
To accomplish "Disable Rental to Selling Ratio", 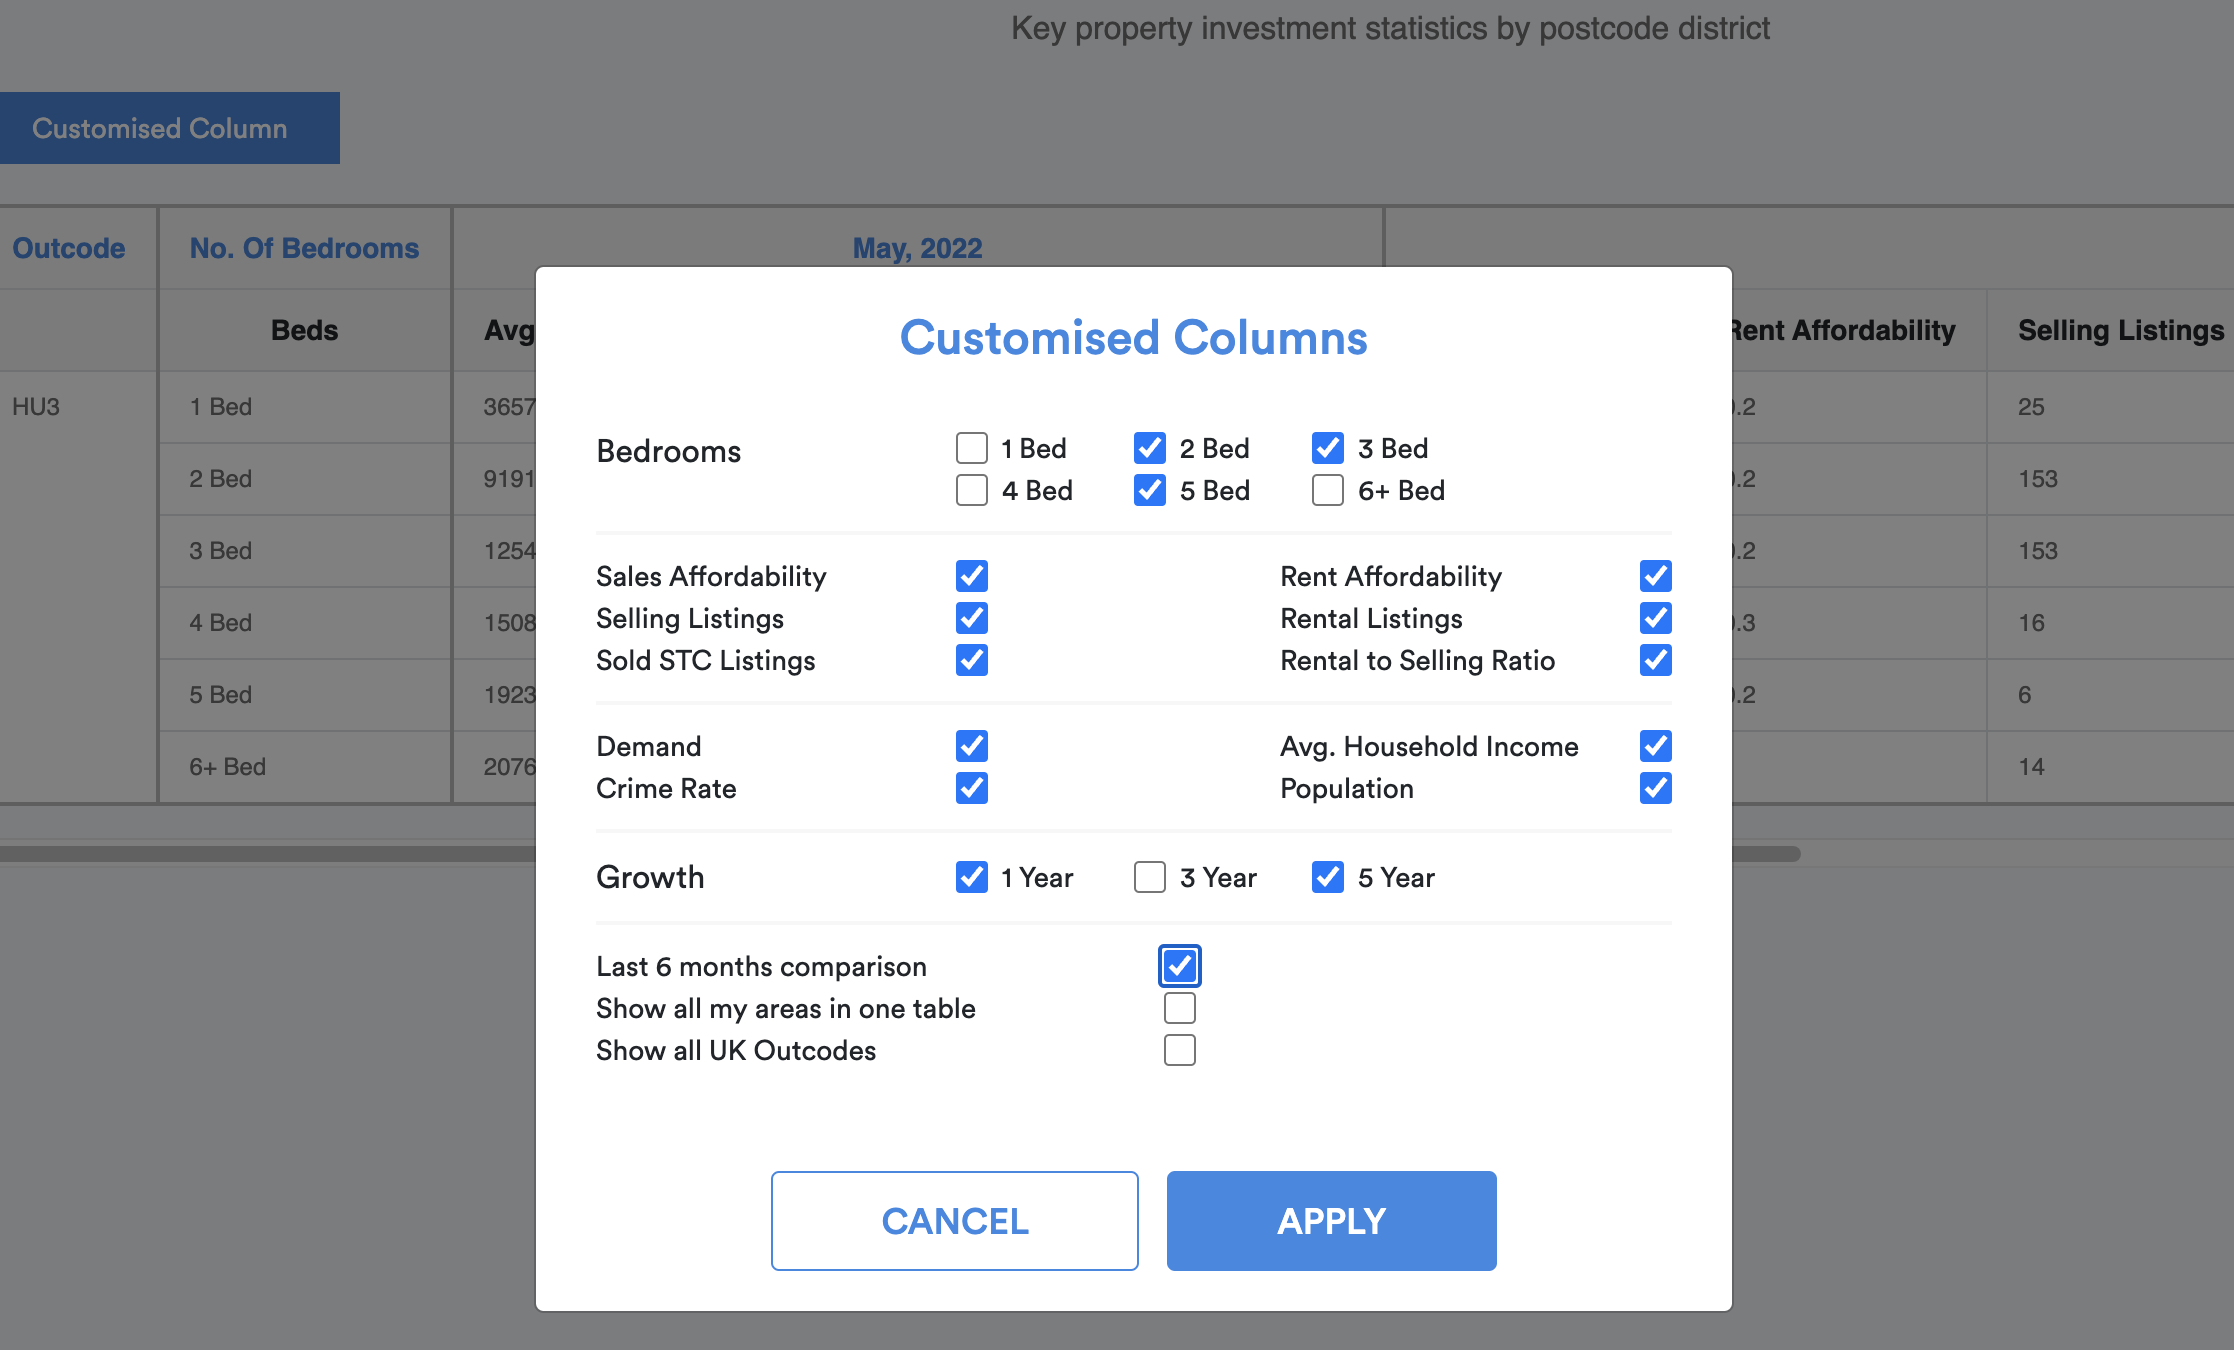I will click(x=1655, y=660).
